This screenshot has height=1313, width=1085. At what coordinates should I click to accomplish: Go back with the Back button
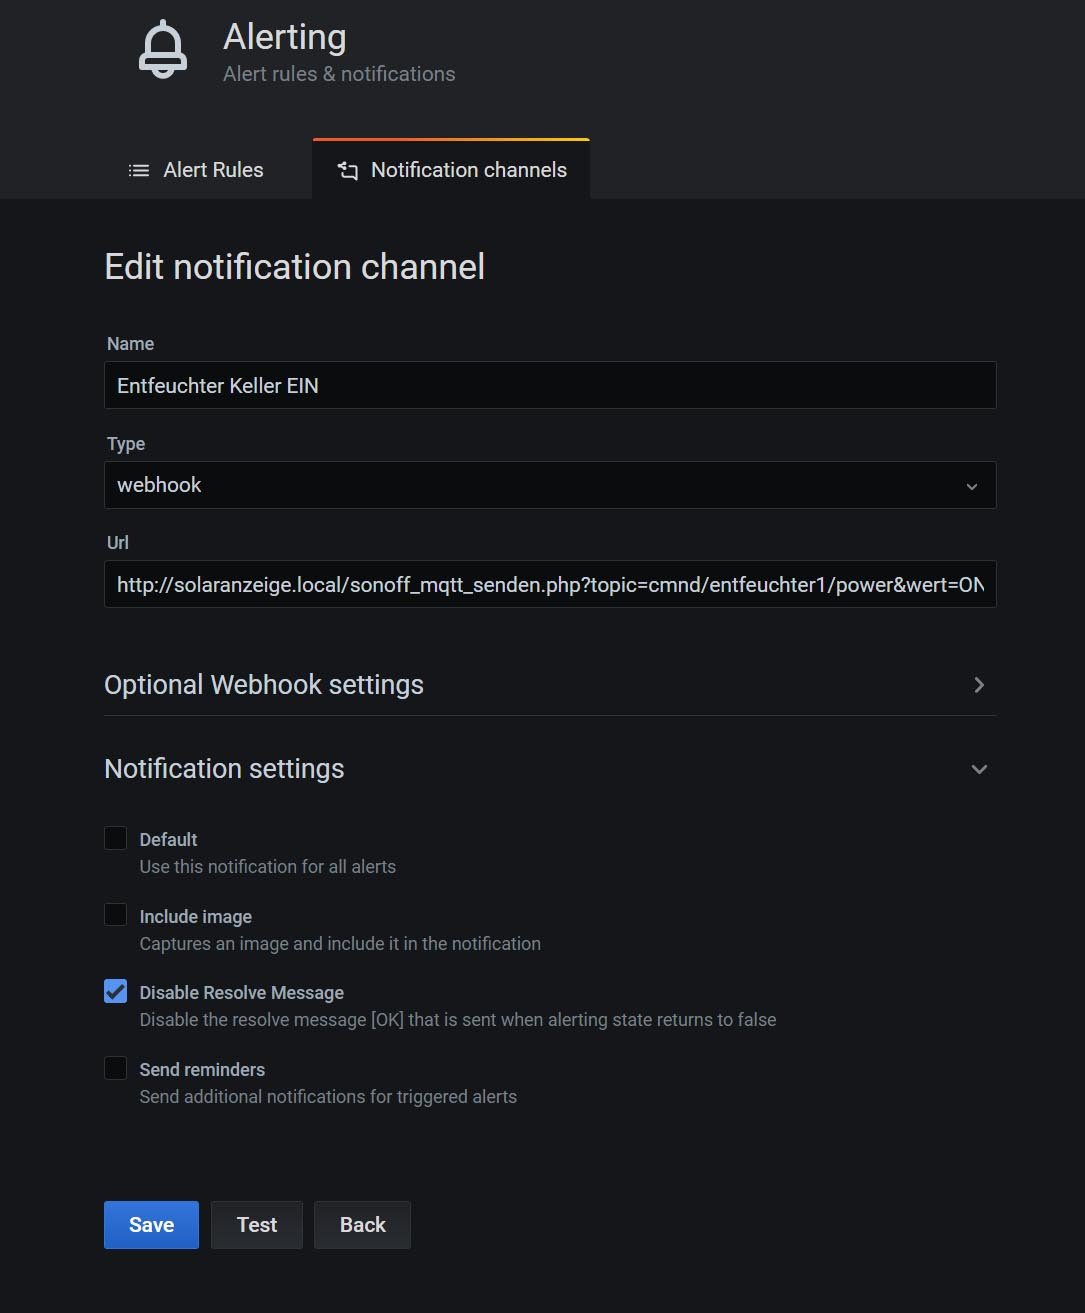(362, 1225)
